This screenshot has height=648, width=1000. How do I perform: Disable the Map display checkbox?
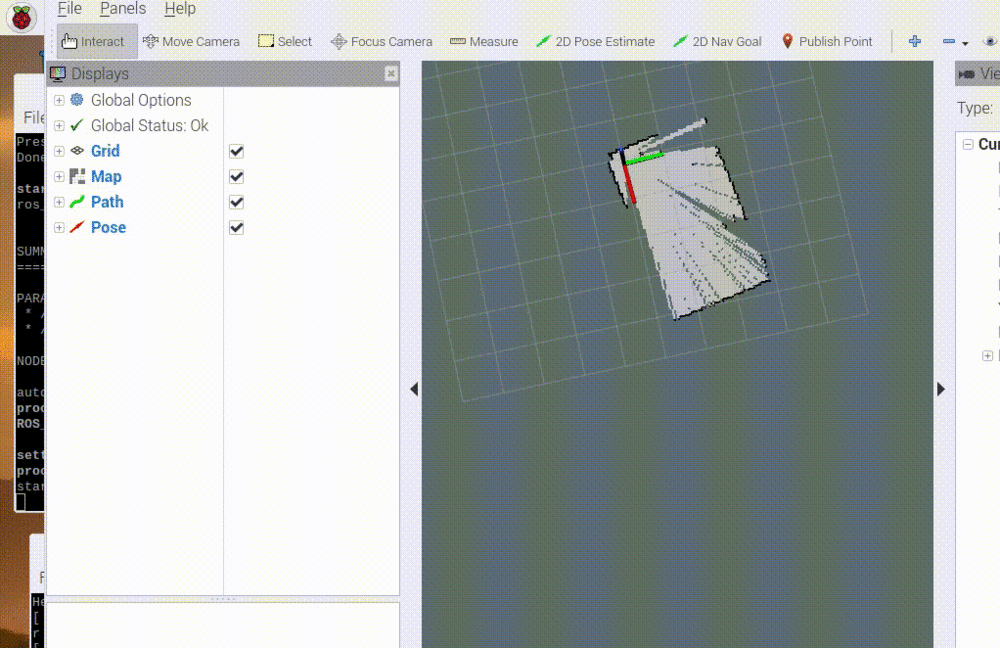(236, 176)
